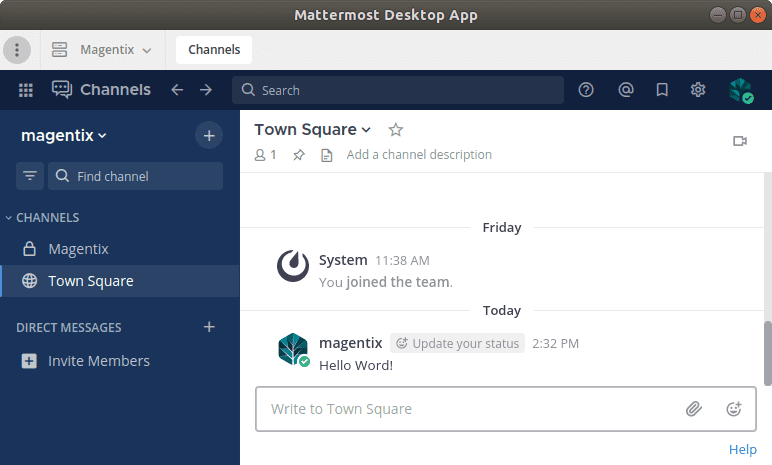Image resolution: width=772 pixels, height=465 pixels.
Task: Click the Help link below composer
Action: coord(742,449)
